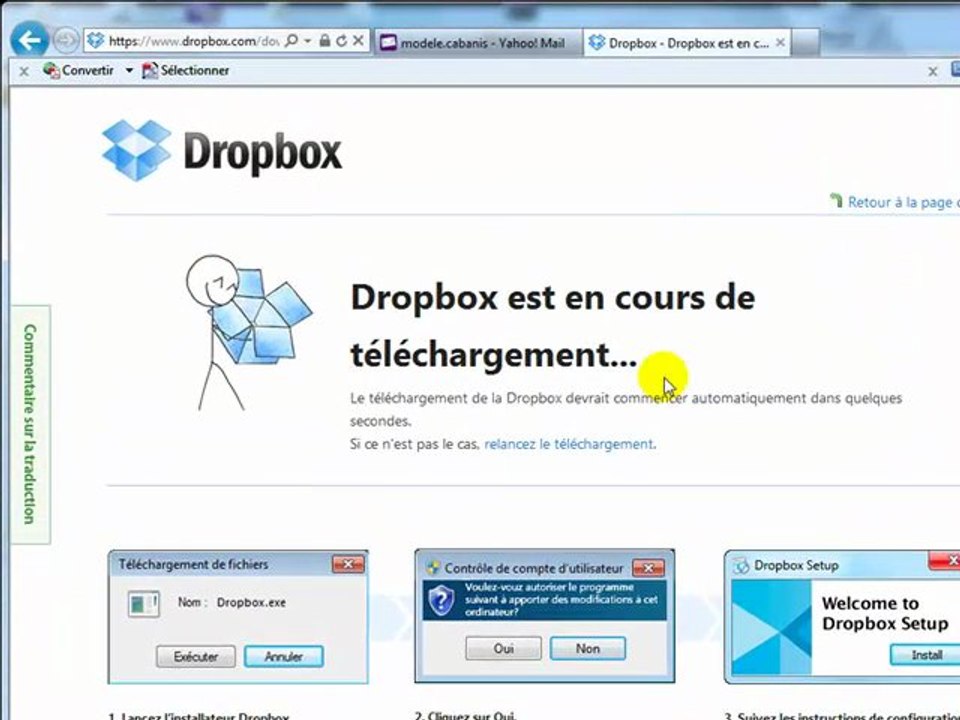Select the Dropbox download tab
Screen dimensions: 960x720
tap(687, 43)
